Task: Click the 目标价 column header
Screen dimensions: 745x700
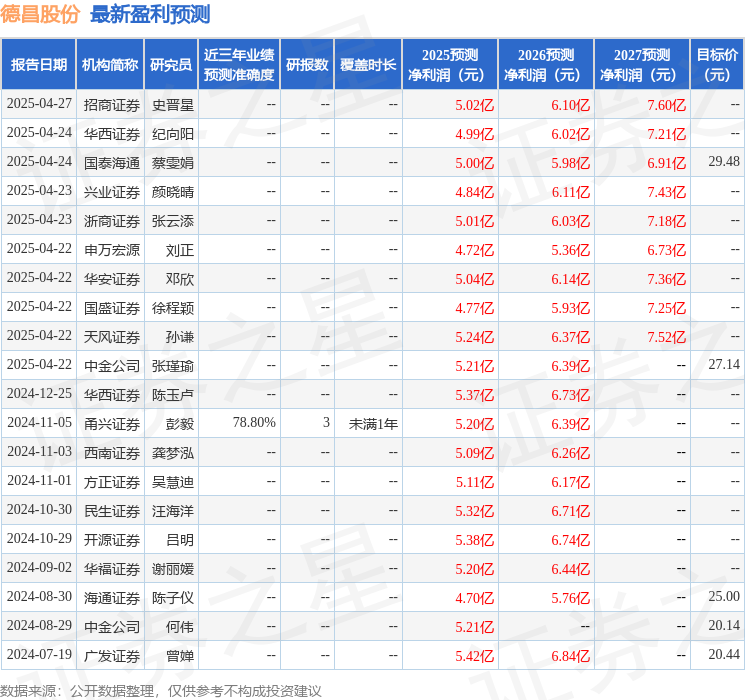Action: click(x=717, y=65)
